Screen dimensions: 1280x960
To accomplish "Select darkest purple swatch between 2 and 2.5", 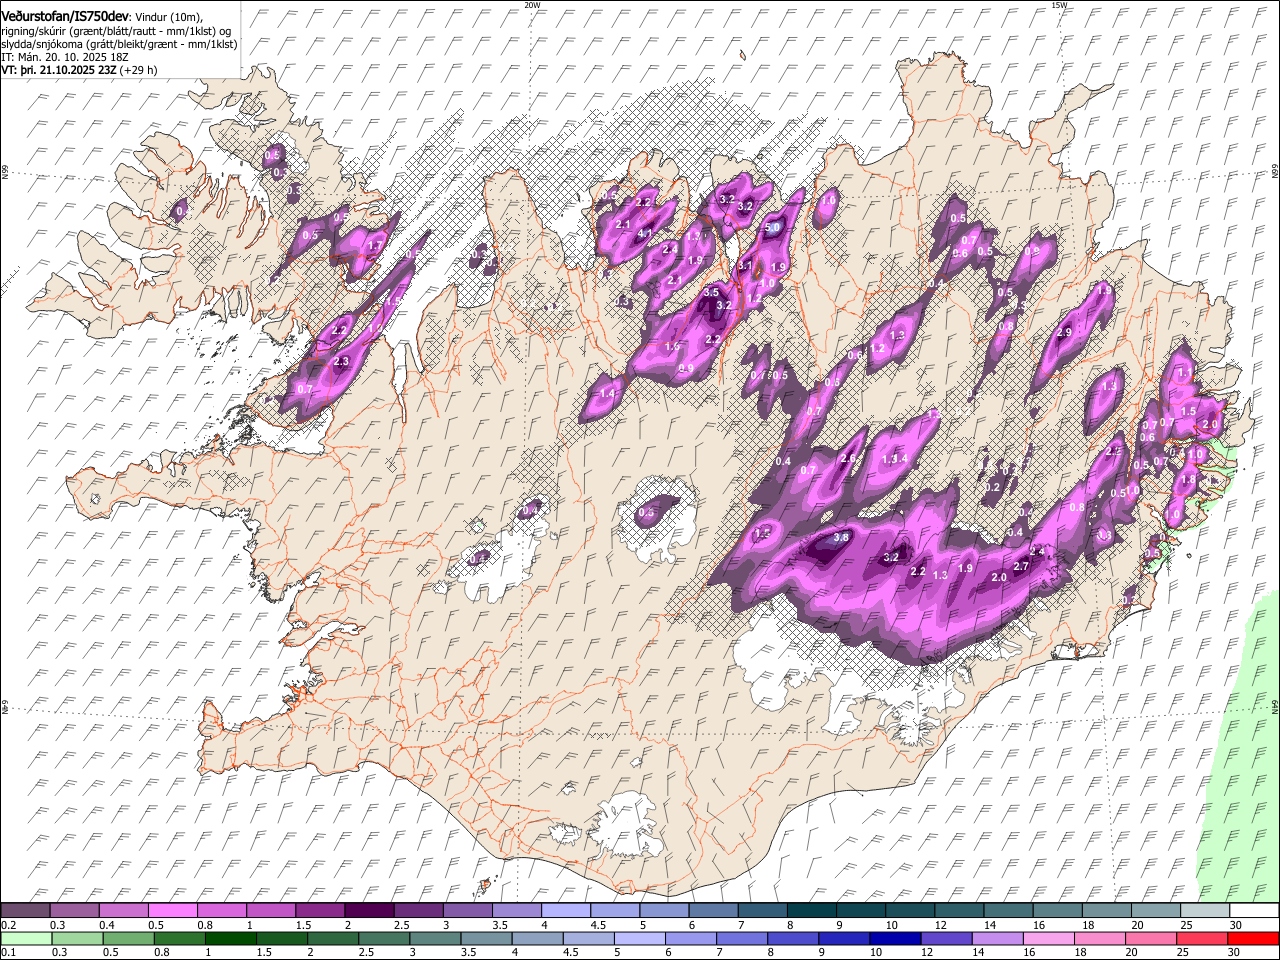I will click(x=368, y=910).
